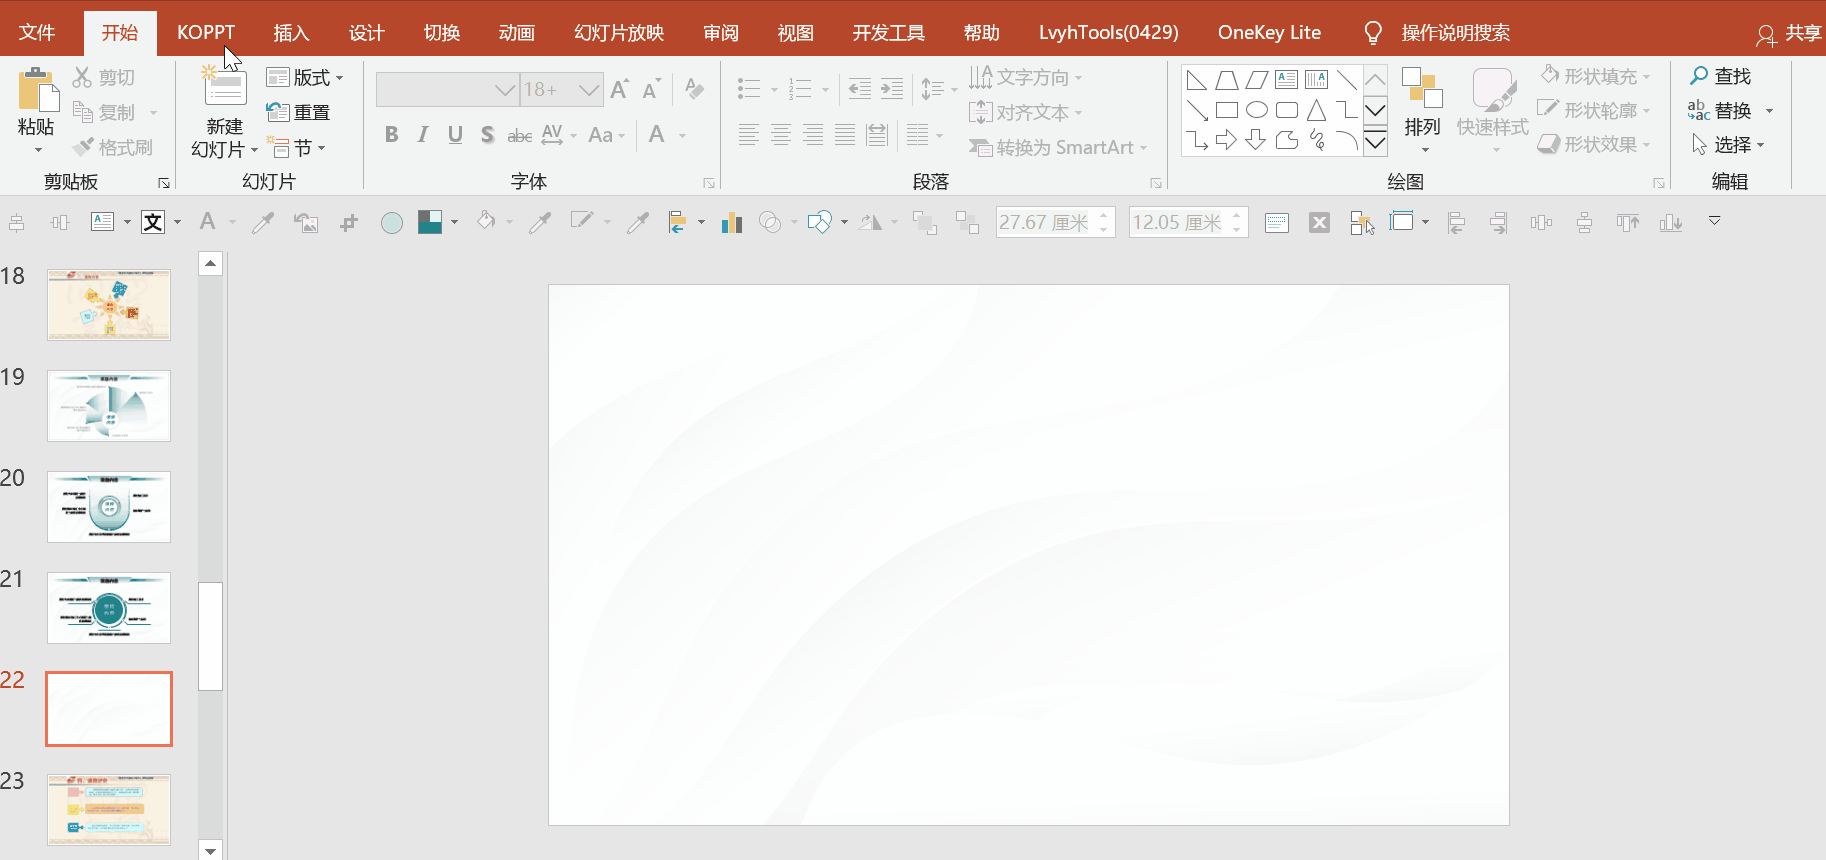
Task: Click the Reset (重置) slide button
Action: 298,112
